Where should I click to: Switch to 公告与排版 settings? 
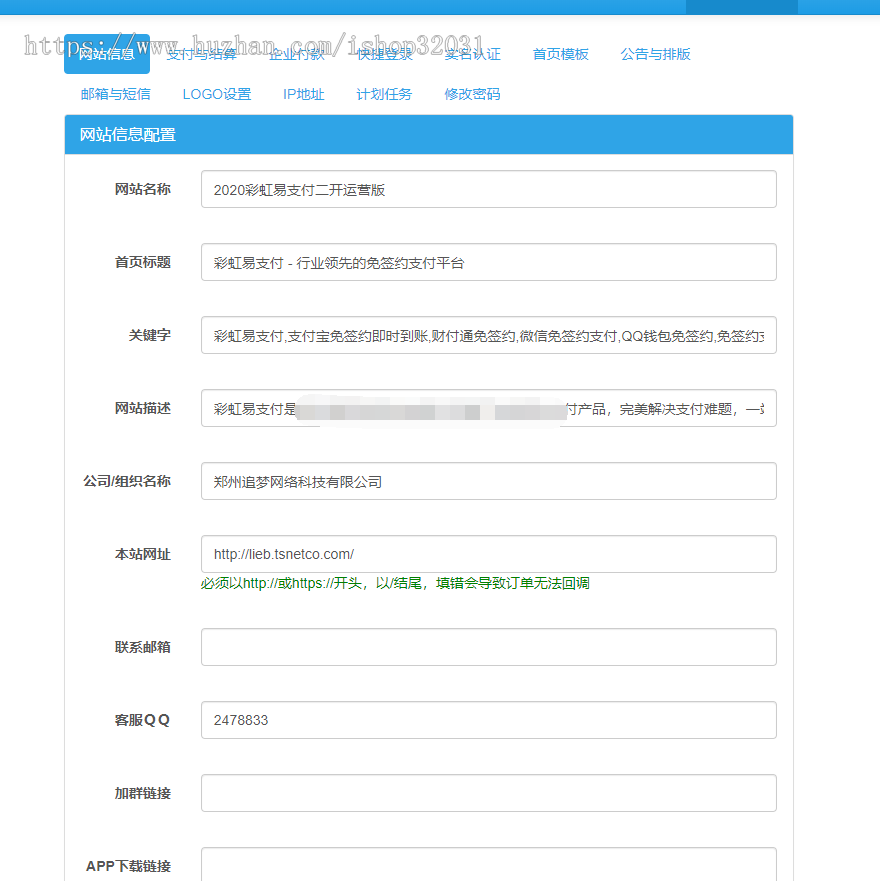pyautogui.click(x=655, y=54)
